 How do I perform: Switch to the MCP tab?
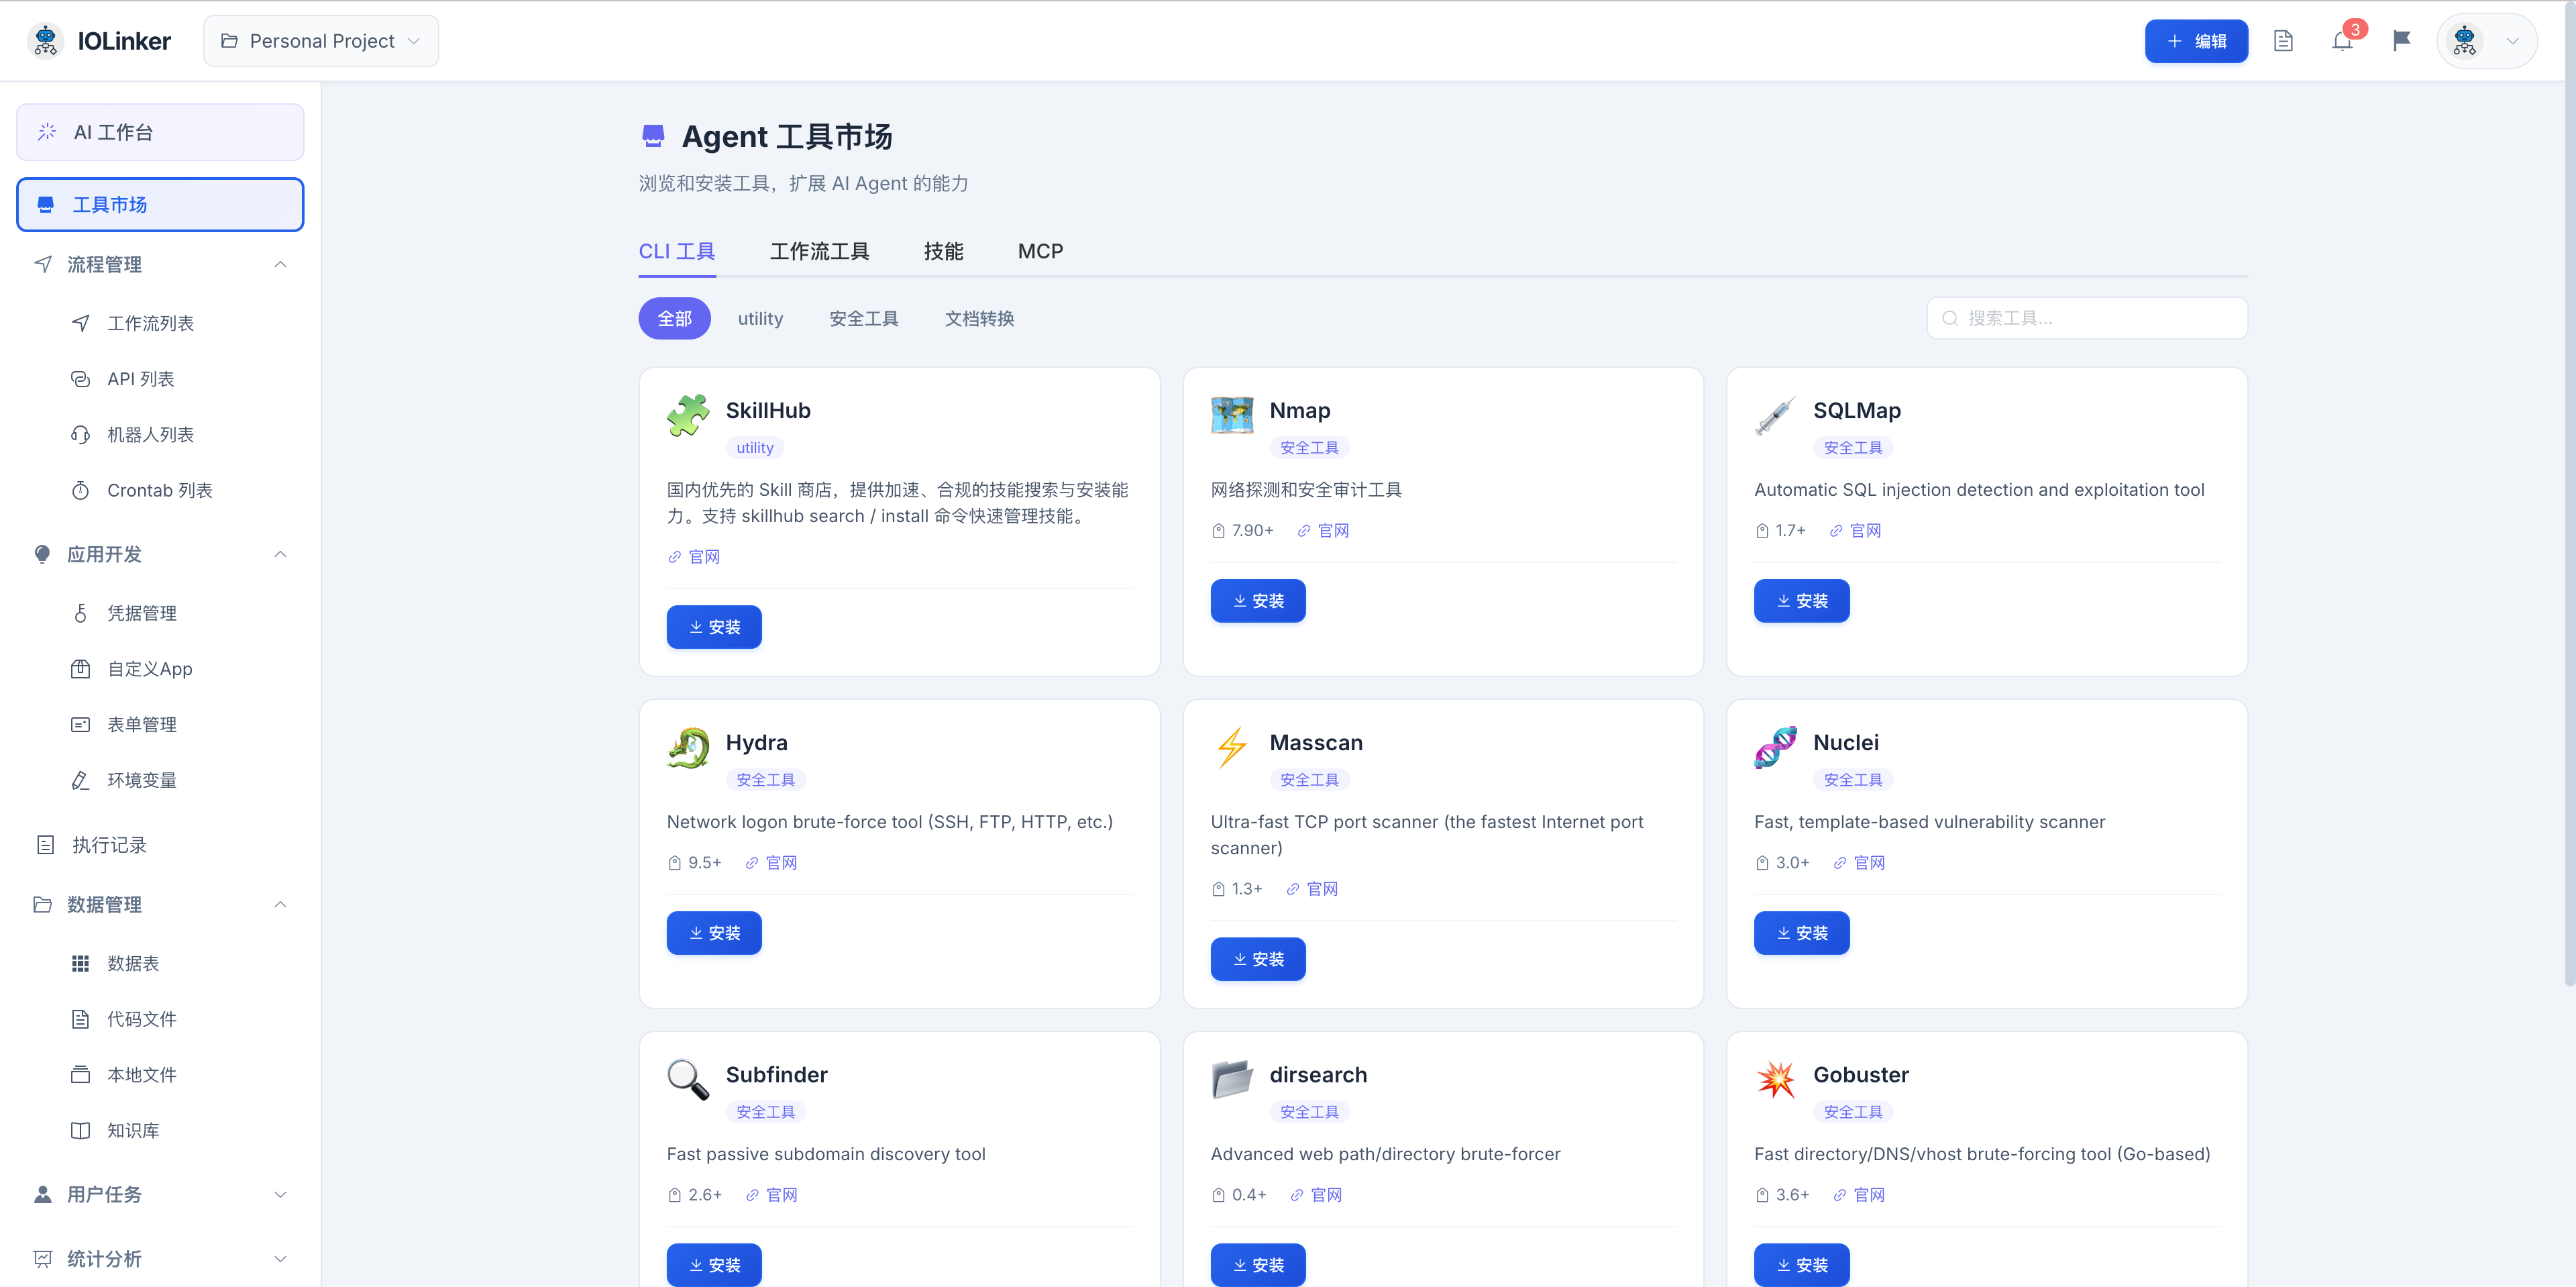point(1040,251)
